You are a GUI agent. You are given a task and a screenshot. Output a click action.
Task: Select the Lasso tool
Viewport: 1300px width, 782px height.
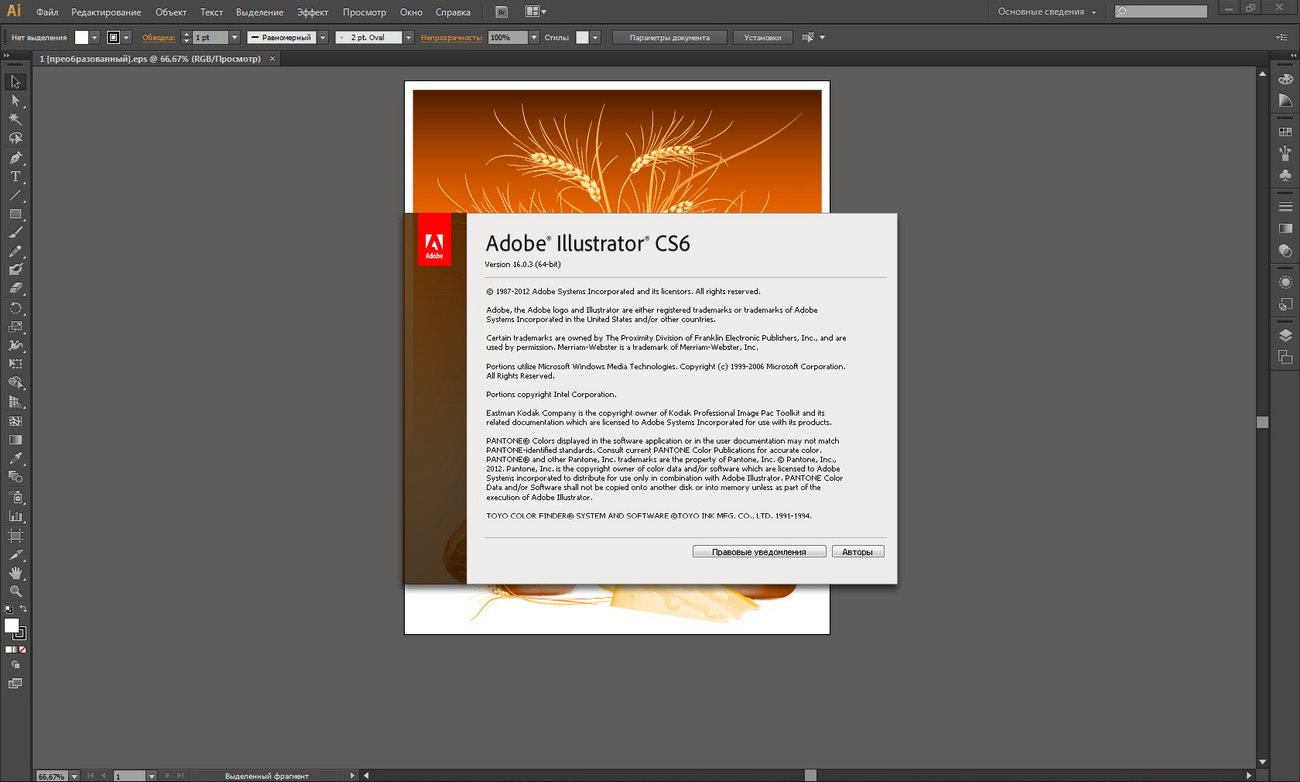click(15, 138)
